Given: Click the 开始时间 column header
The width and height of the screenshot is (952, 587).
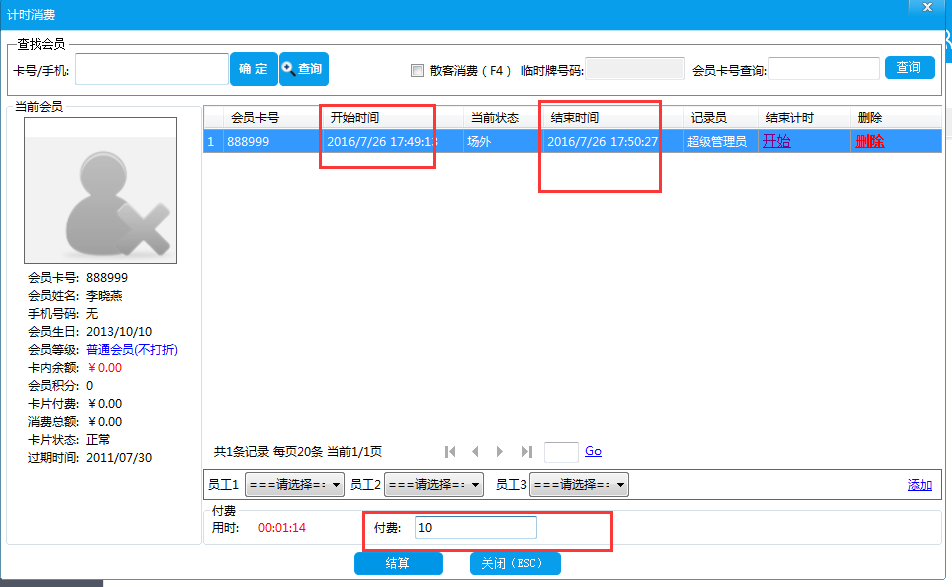Looking at the screenshot, I should pos(358,117).
